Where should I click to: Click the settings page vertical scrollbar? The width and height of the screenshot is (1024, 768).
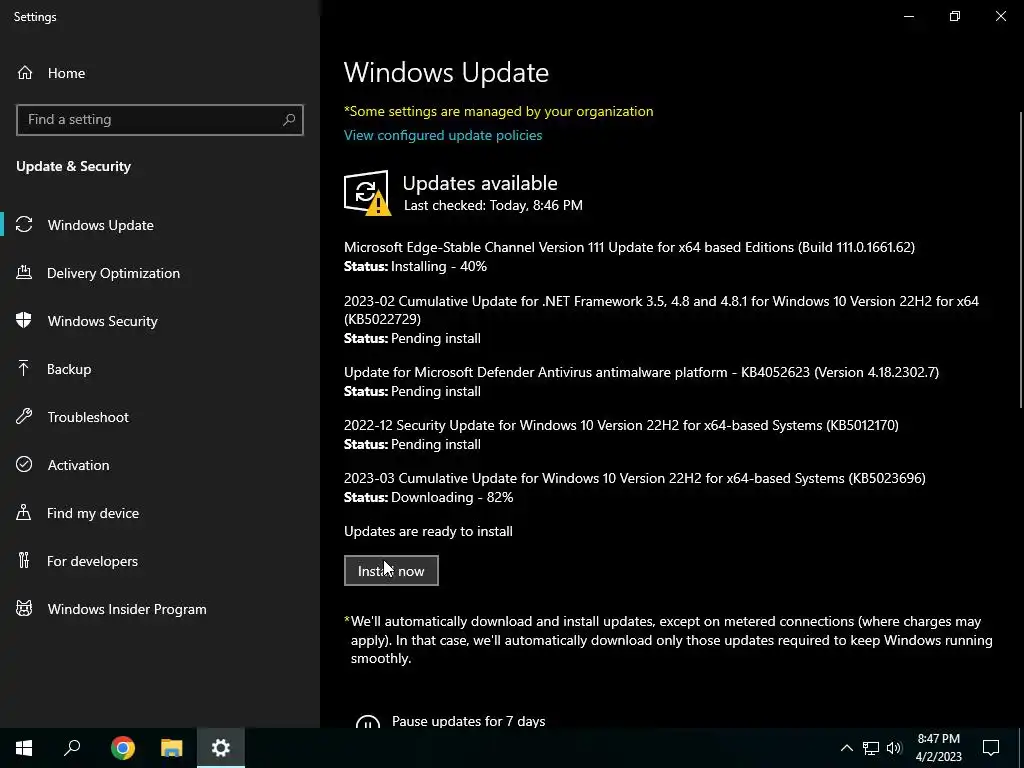click(1020, 261)
